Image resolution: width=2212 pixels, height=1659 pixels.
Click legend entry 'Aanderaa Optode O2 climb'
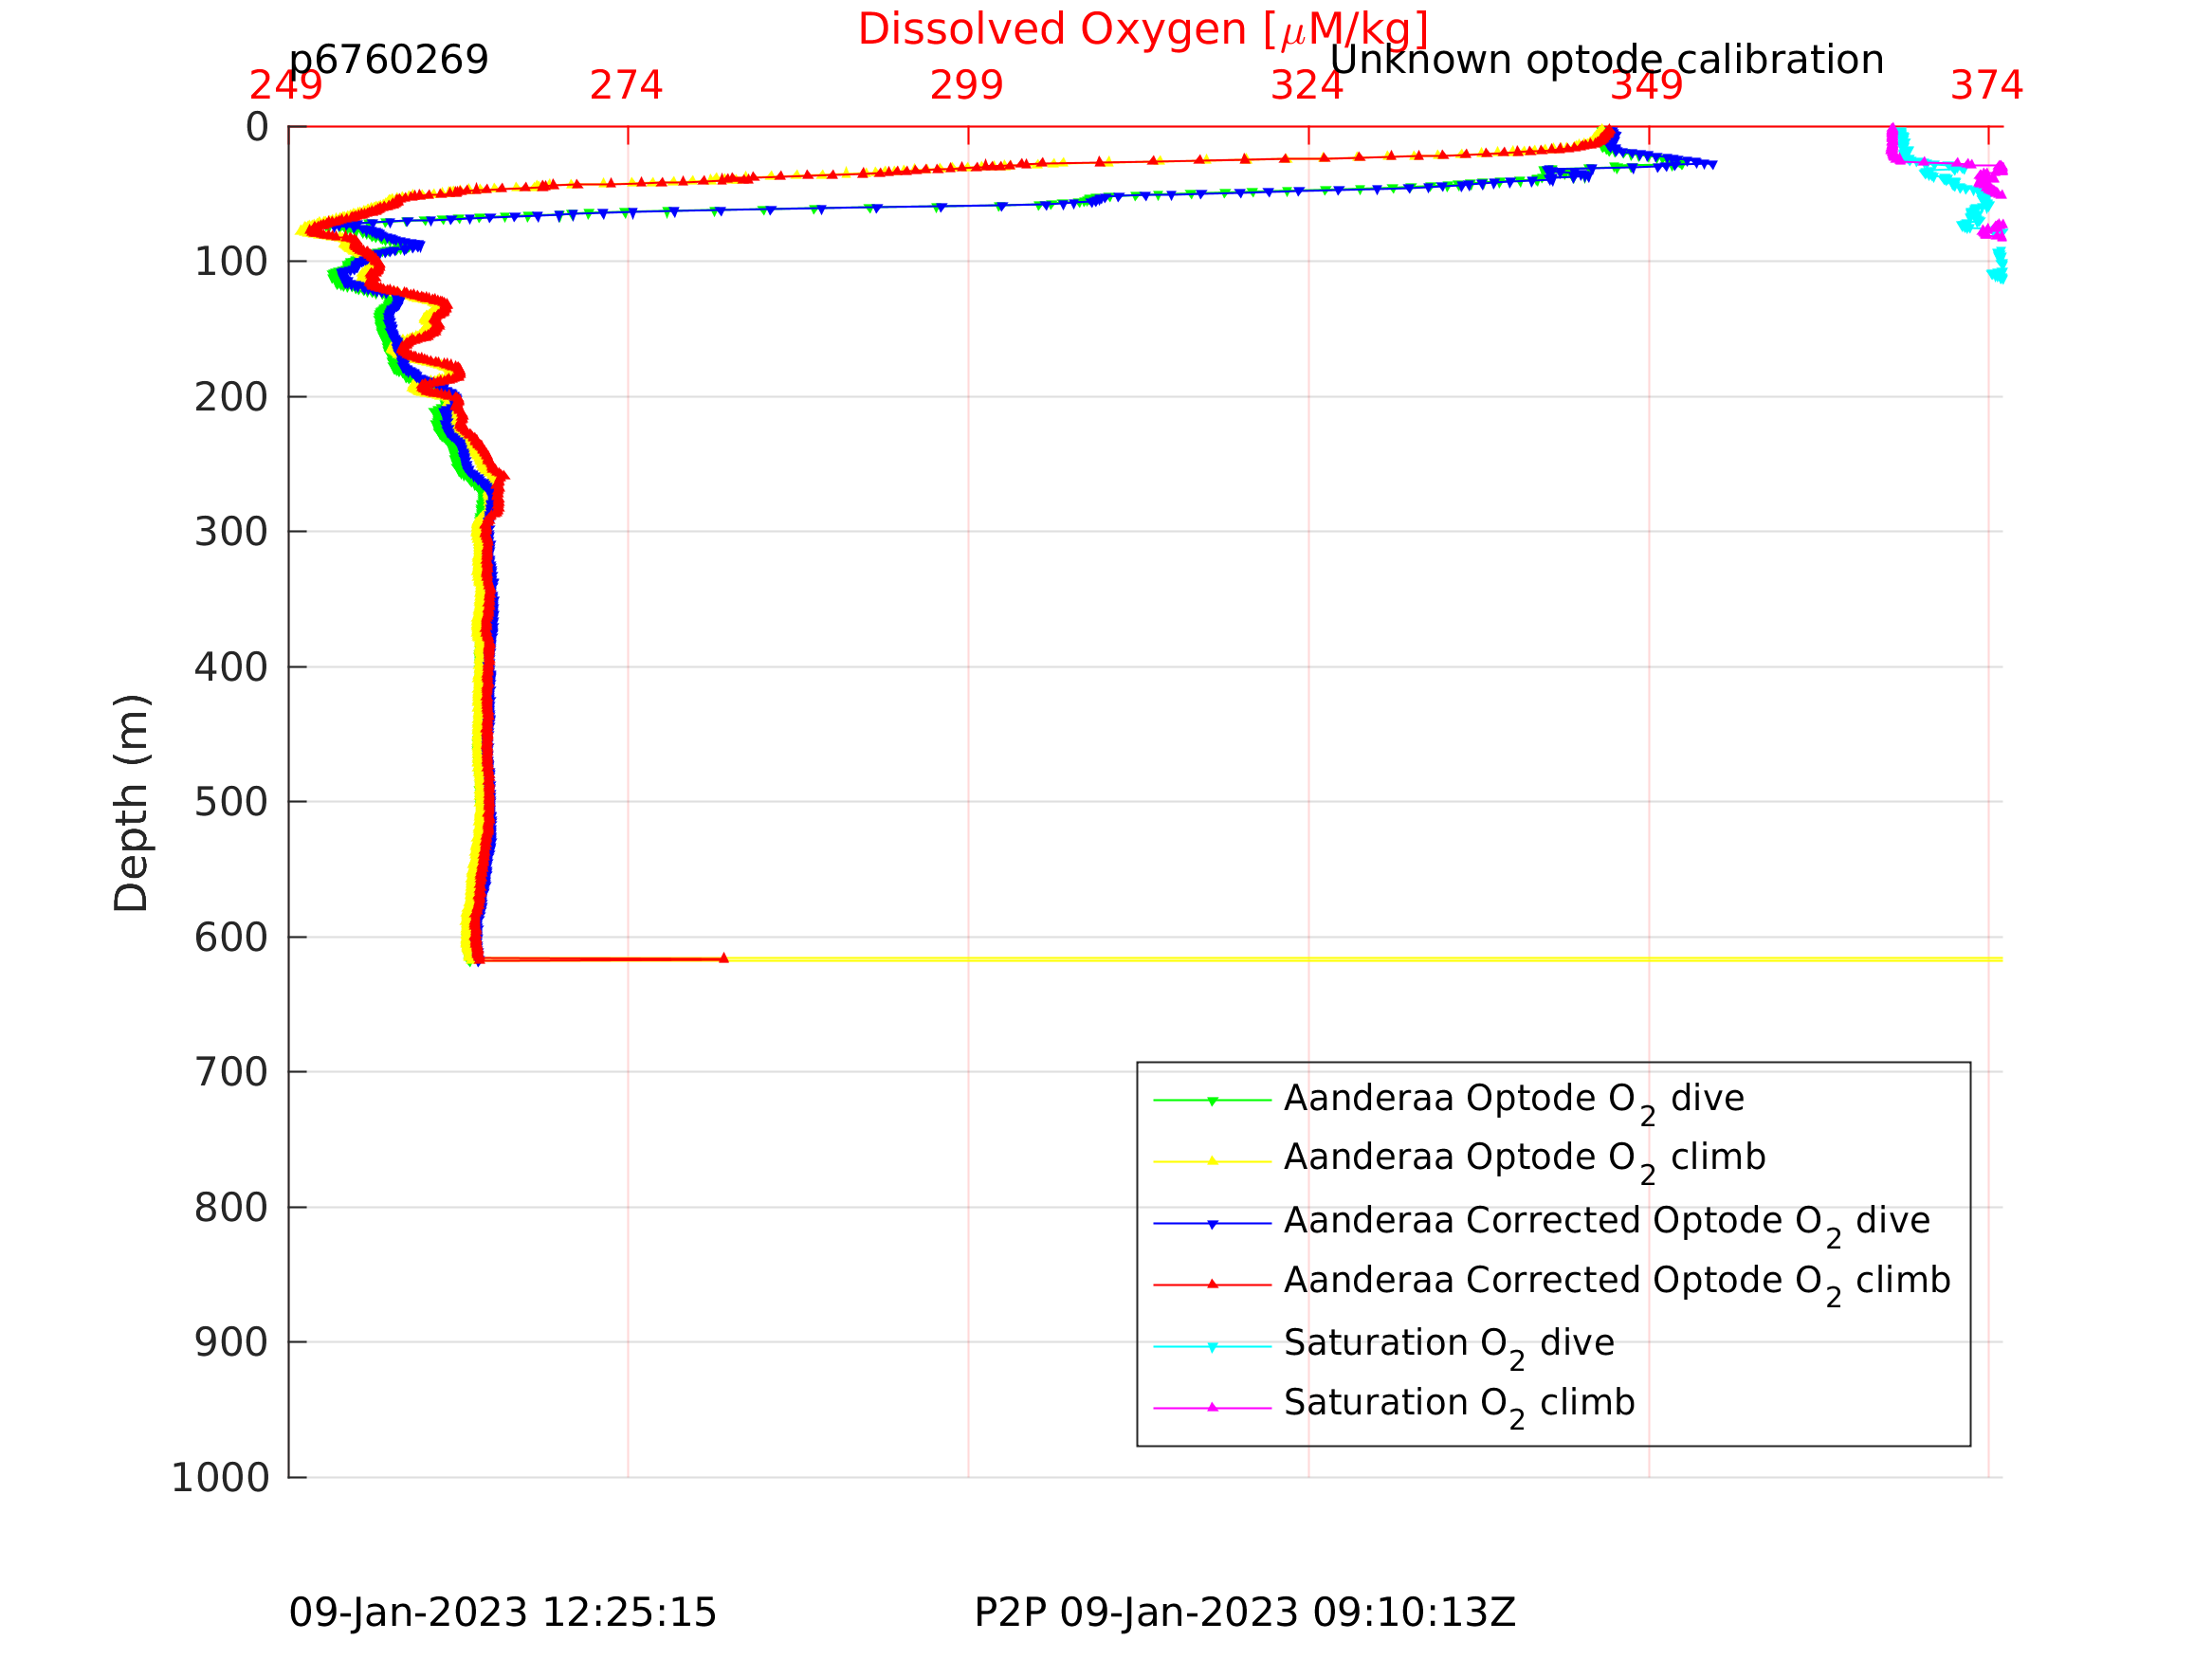pyautogui.click(x=1525, y=1160)
